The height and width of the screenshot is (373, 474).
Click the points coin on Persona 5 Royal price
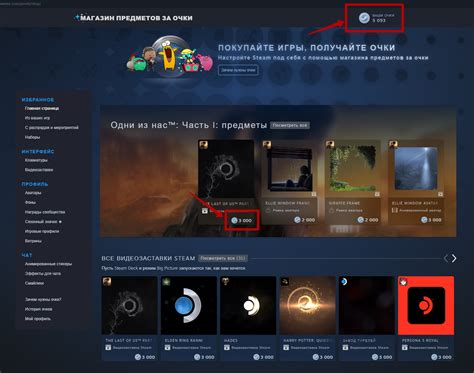[x=434, y=357]
